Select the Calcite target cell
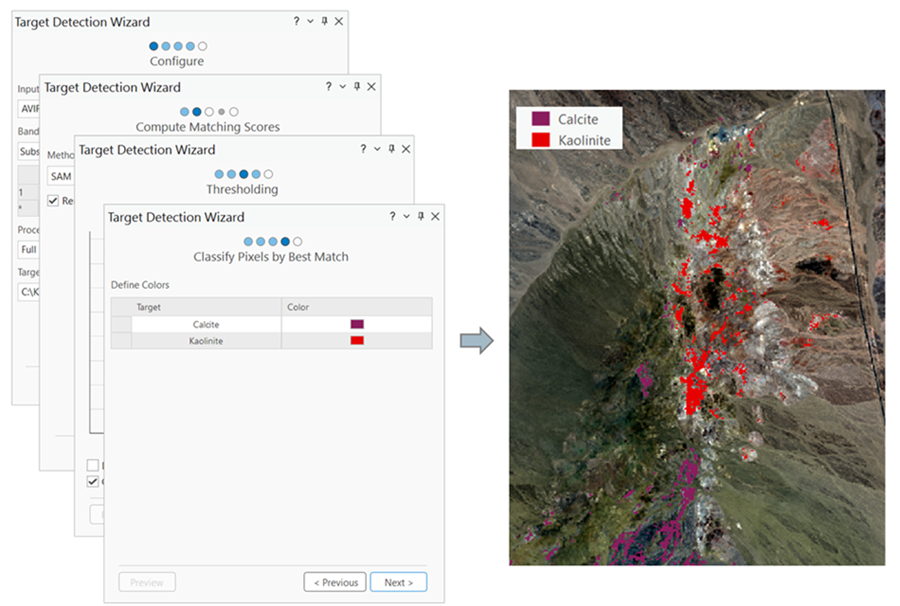The width and height of the screenshot is (900, 606). coord(206,324)
